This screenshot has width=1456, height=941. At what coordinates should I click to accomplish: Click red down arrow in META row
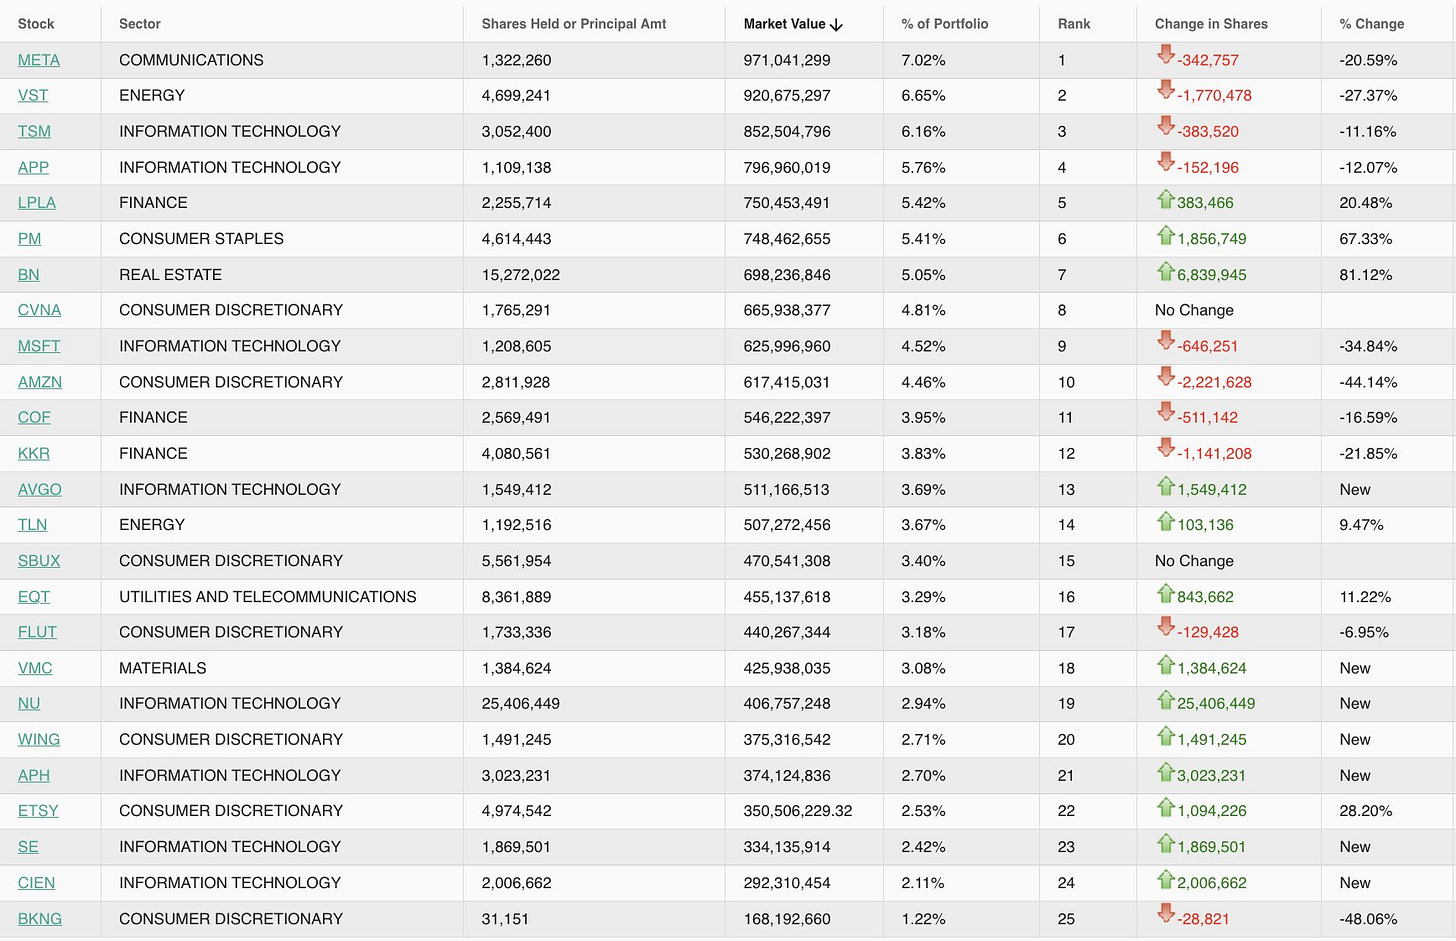[x=1165, y=55]
